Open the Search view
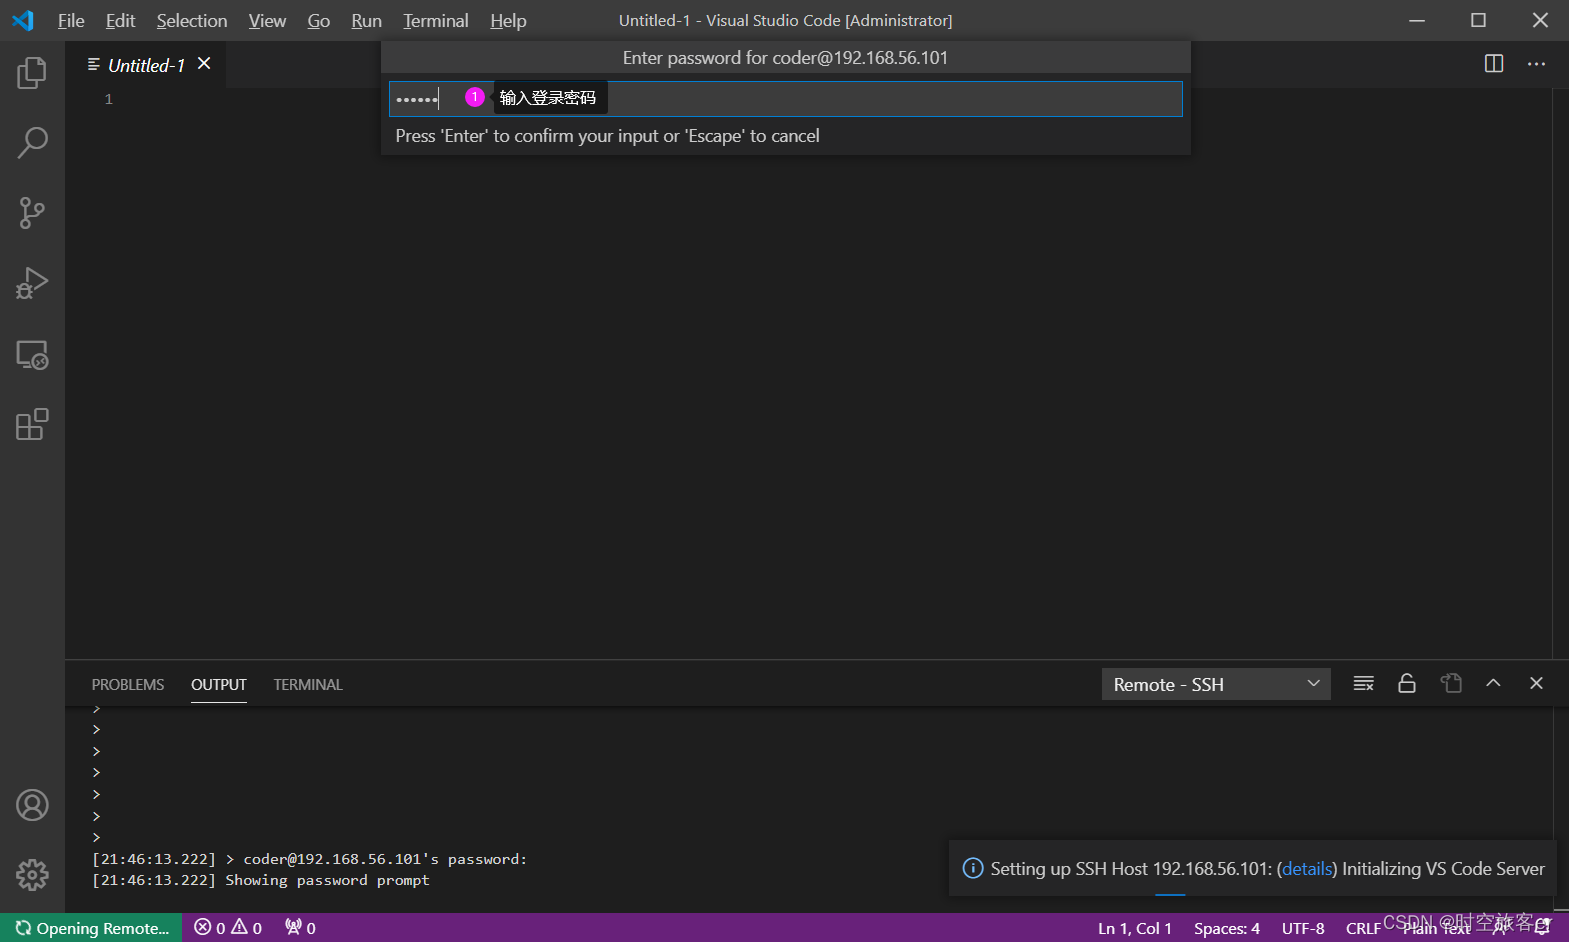 pos(32,143)
